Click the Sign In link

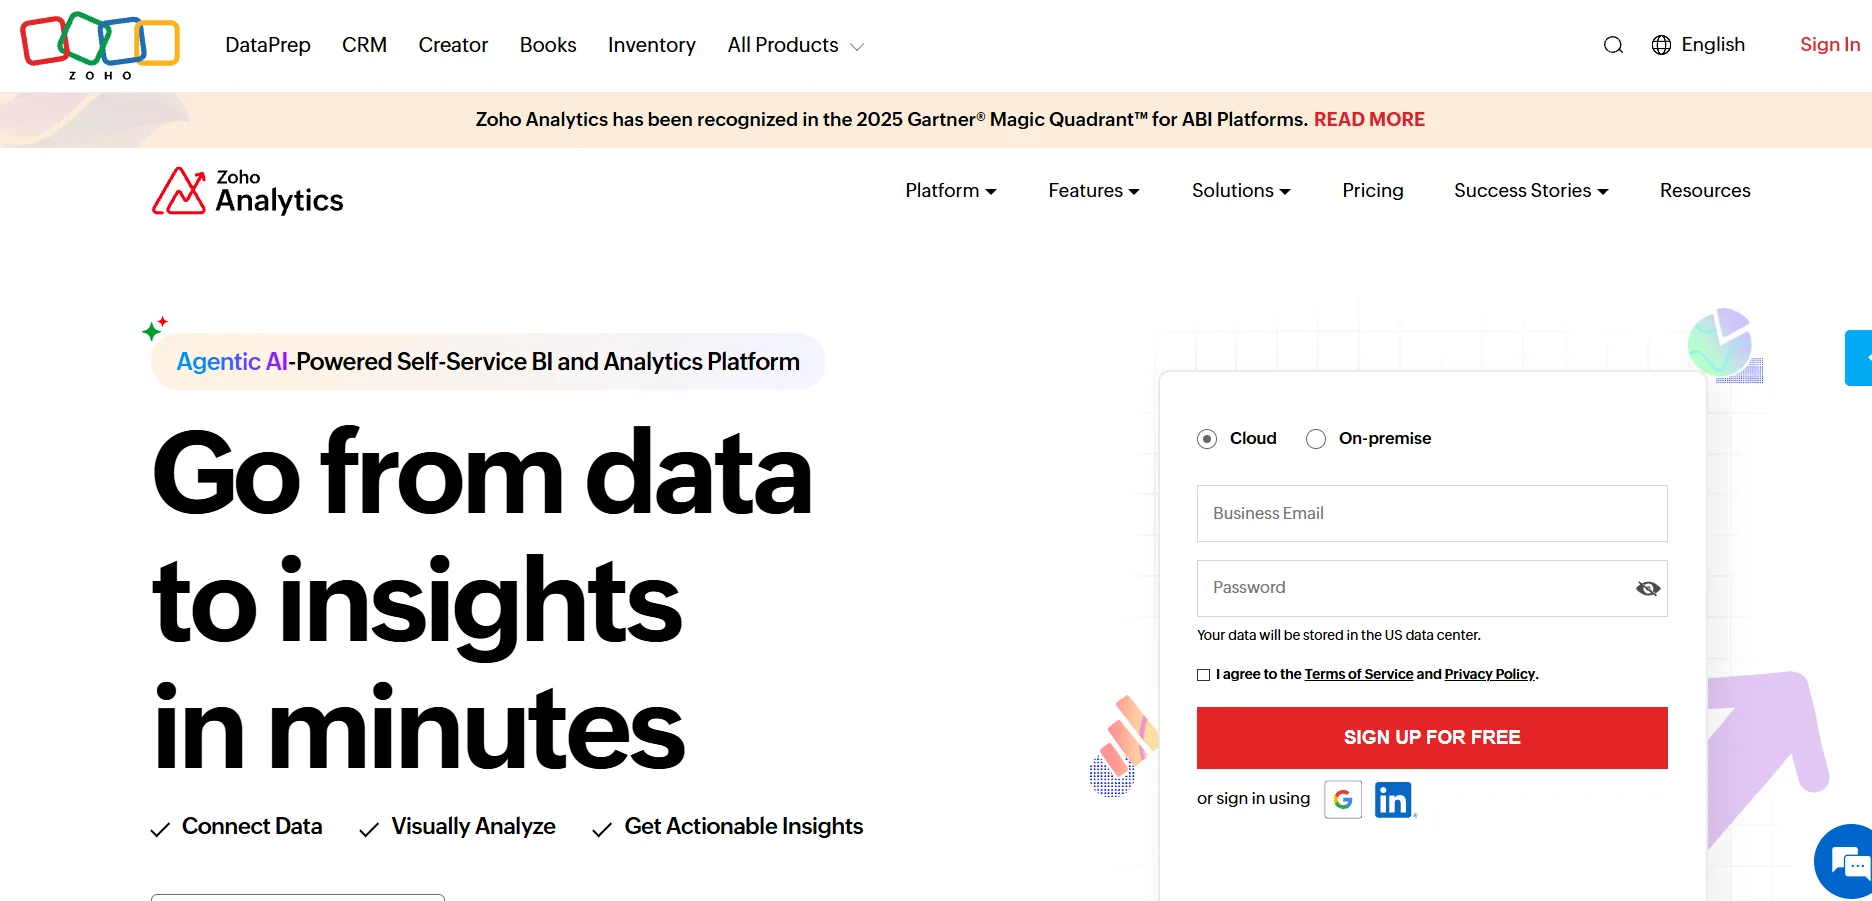[1829, 45]
